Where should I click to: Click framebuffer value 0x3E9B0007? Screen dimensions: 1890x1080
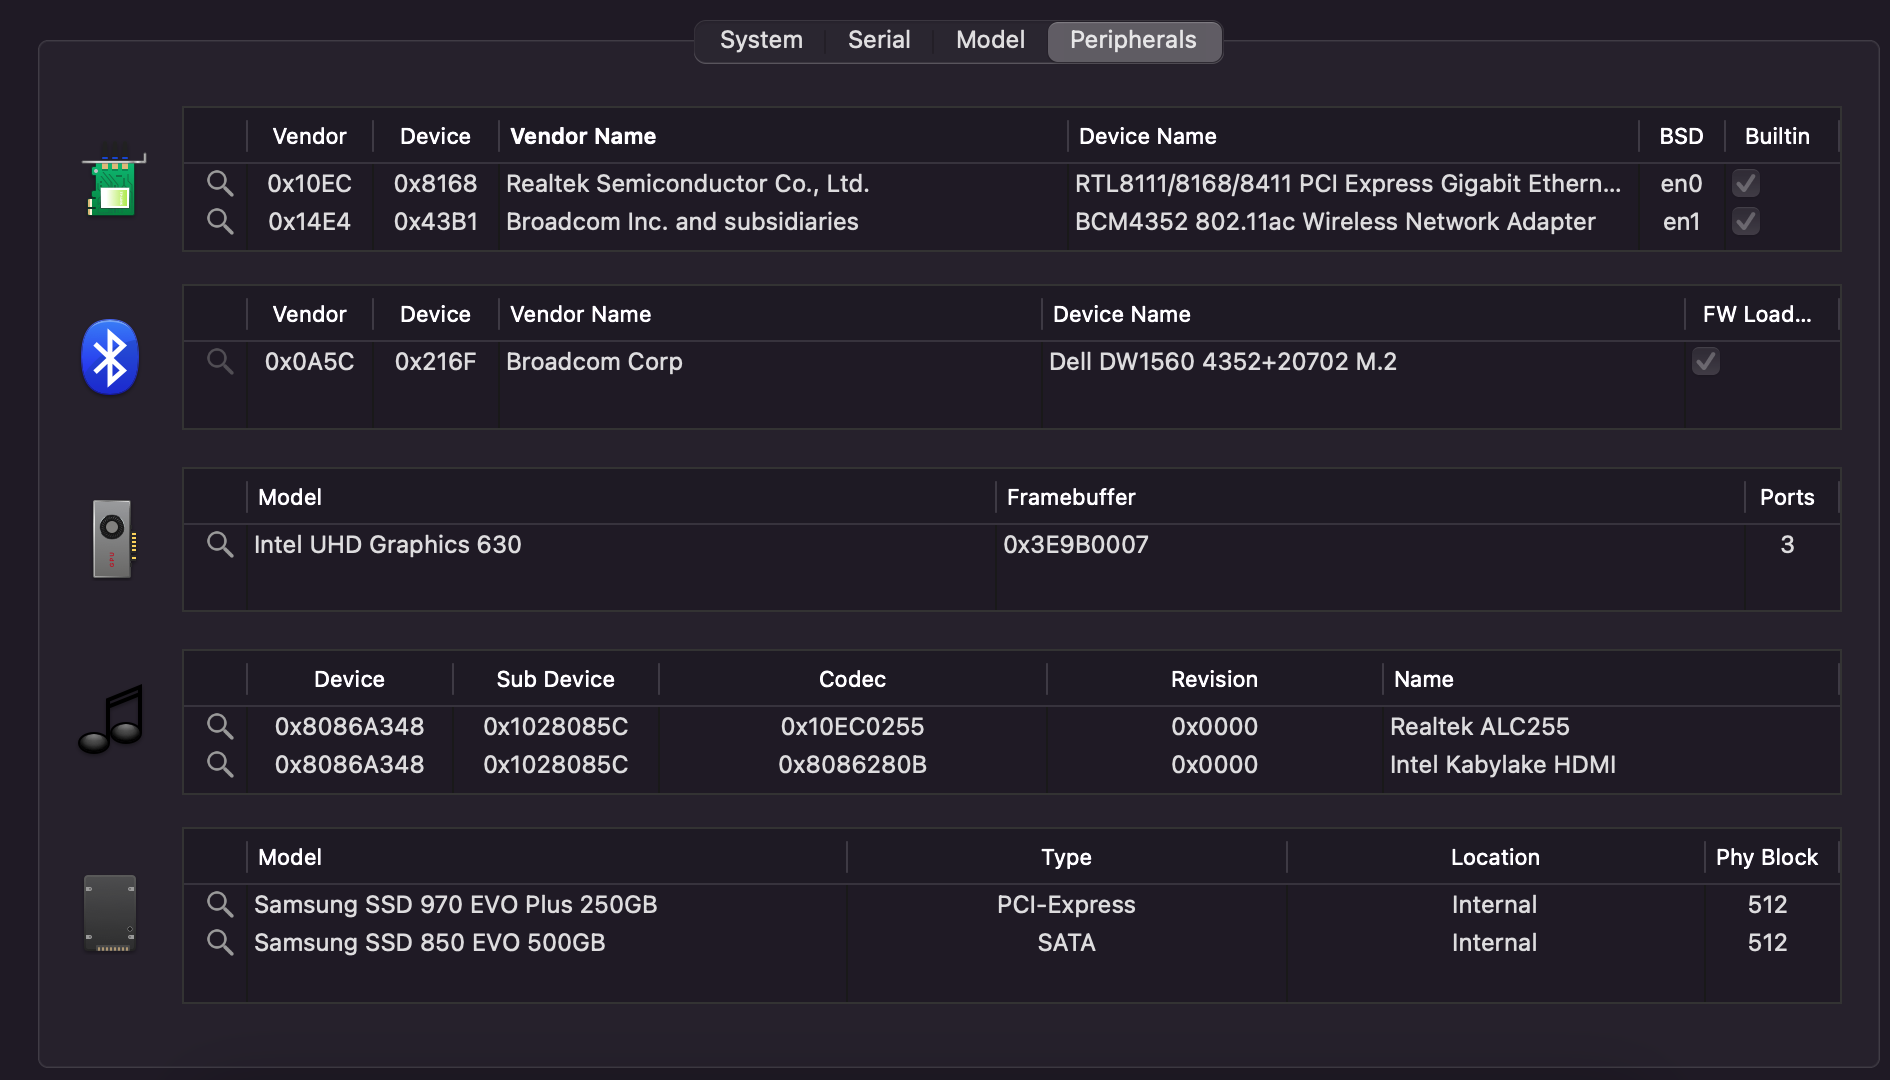click(x=1075, y=544)
